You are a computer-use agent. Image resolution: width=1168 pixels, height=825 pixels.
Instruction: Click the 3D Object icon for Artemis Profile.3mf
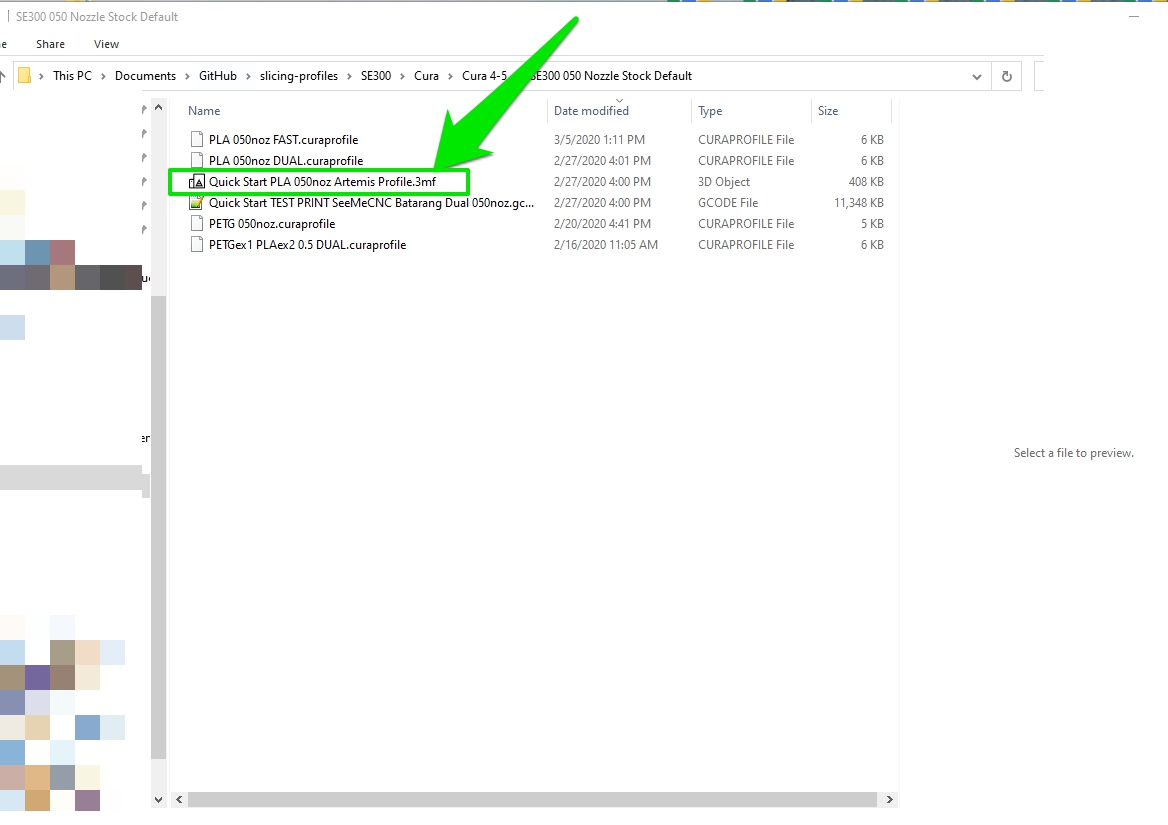(196, 182)
